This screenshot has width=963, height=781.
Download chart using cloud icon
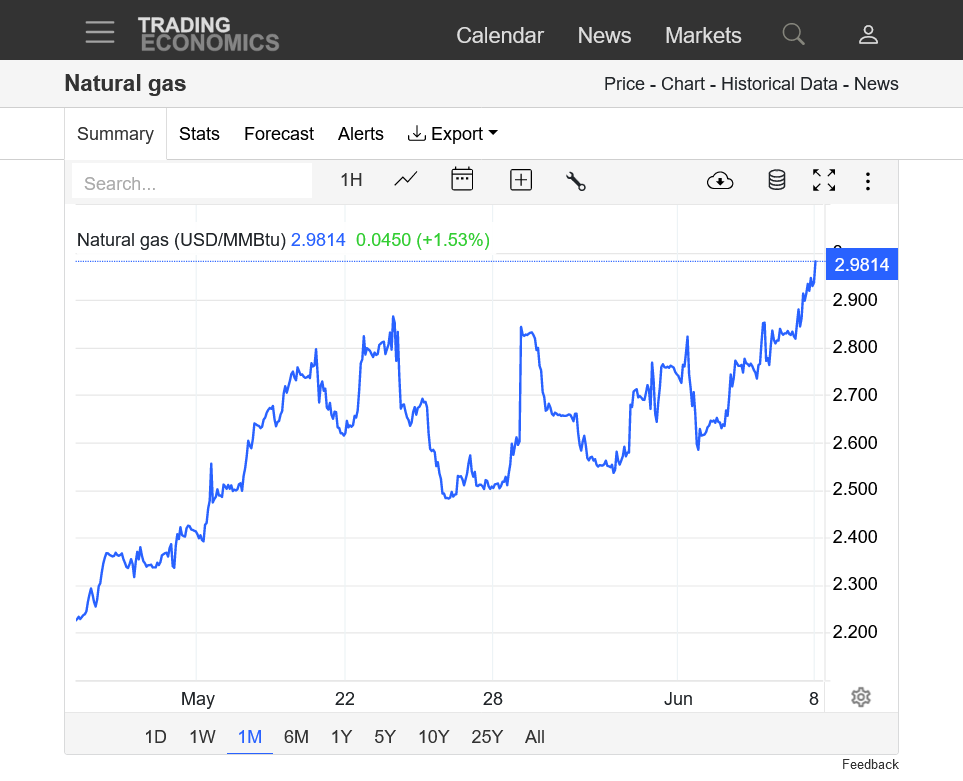click(x=720, y=181)
